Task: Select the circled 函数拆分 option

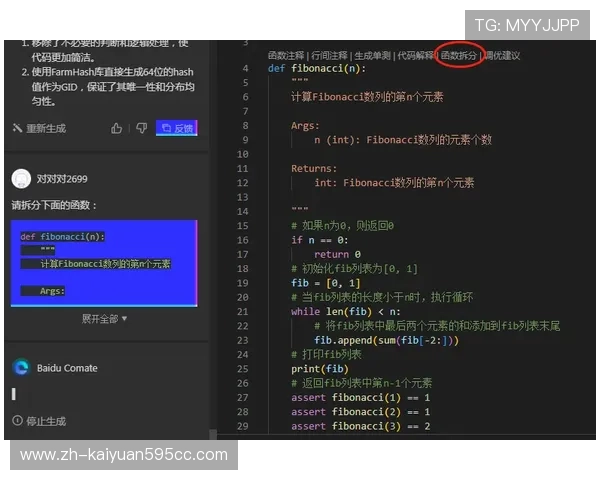Action: (459, 55)
